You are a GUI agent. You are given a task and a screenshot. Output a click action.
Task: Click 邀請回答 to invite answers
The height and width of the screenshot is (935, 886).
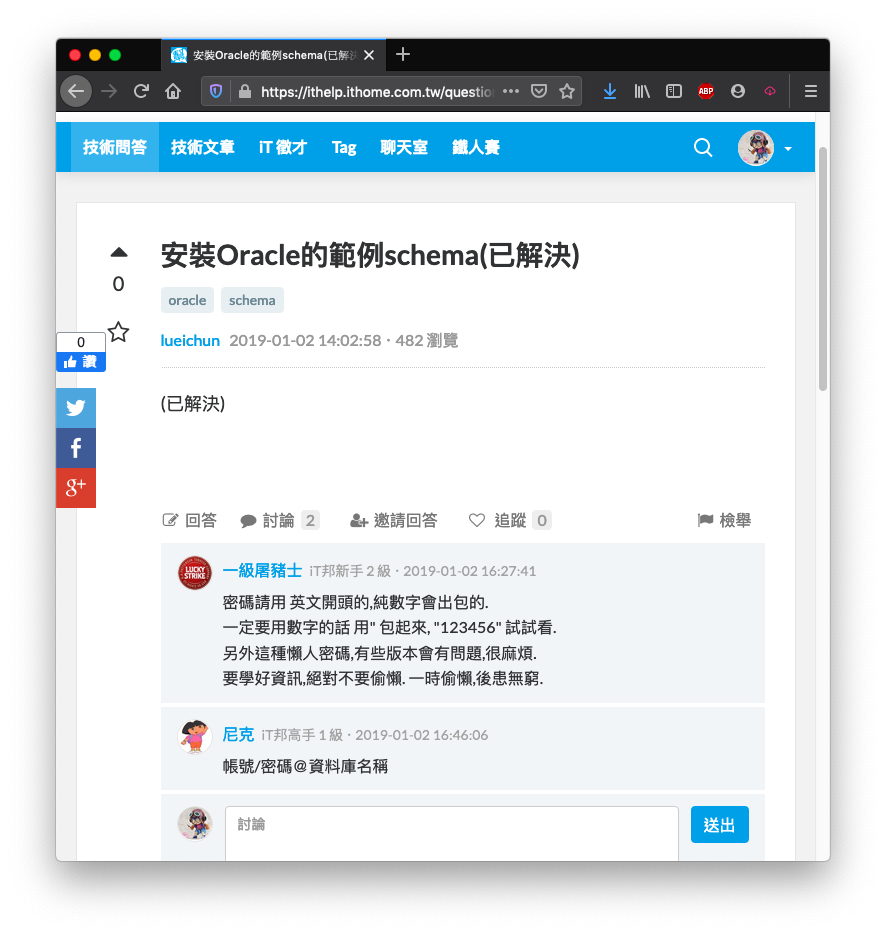tap(394, 521)
